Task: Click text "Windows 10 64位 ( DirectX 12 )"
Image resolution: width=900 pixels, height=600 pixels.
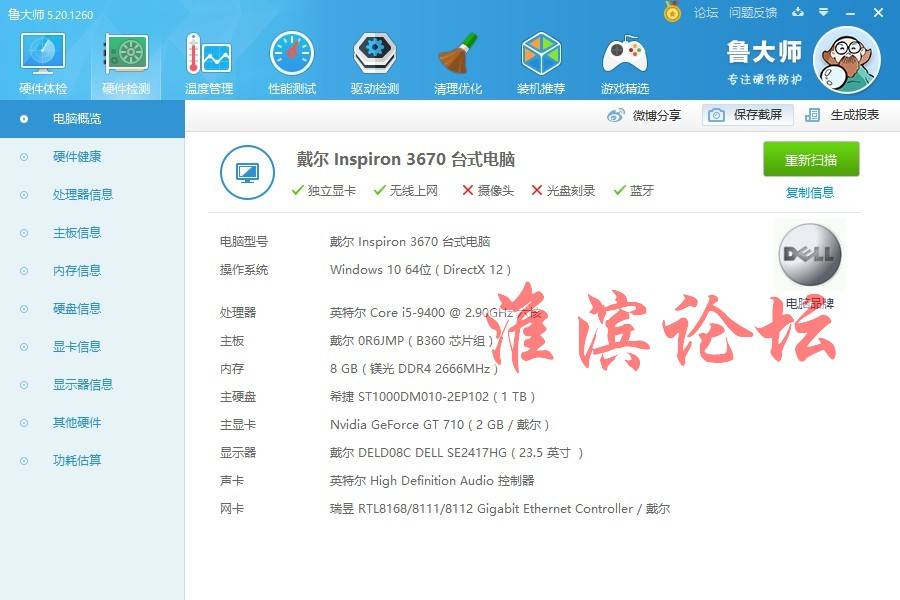Action: pyautogui.click(x=420, y=270)
